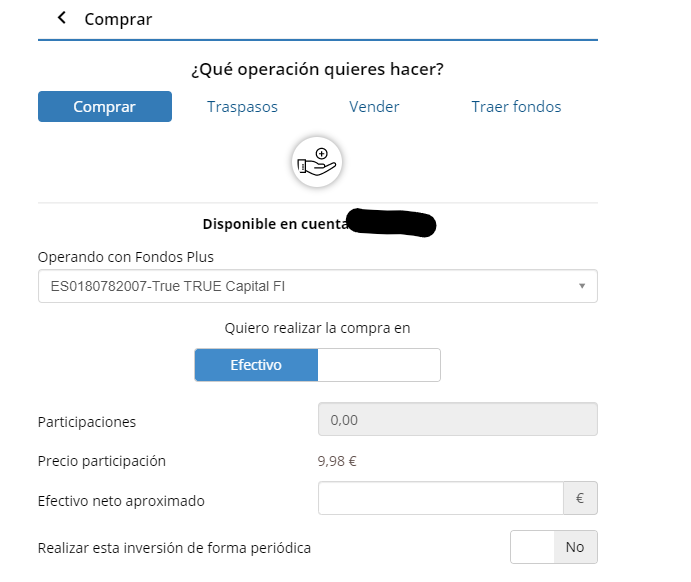The image size is (691, 582).
Task: Click the euro symbol beside the amount field
Action: pyautogui.click(x=580, y=498)
